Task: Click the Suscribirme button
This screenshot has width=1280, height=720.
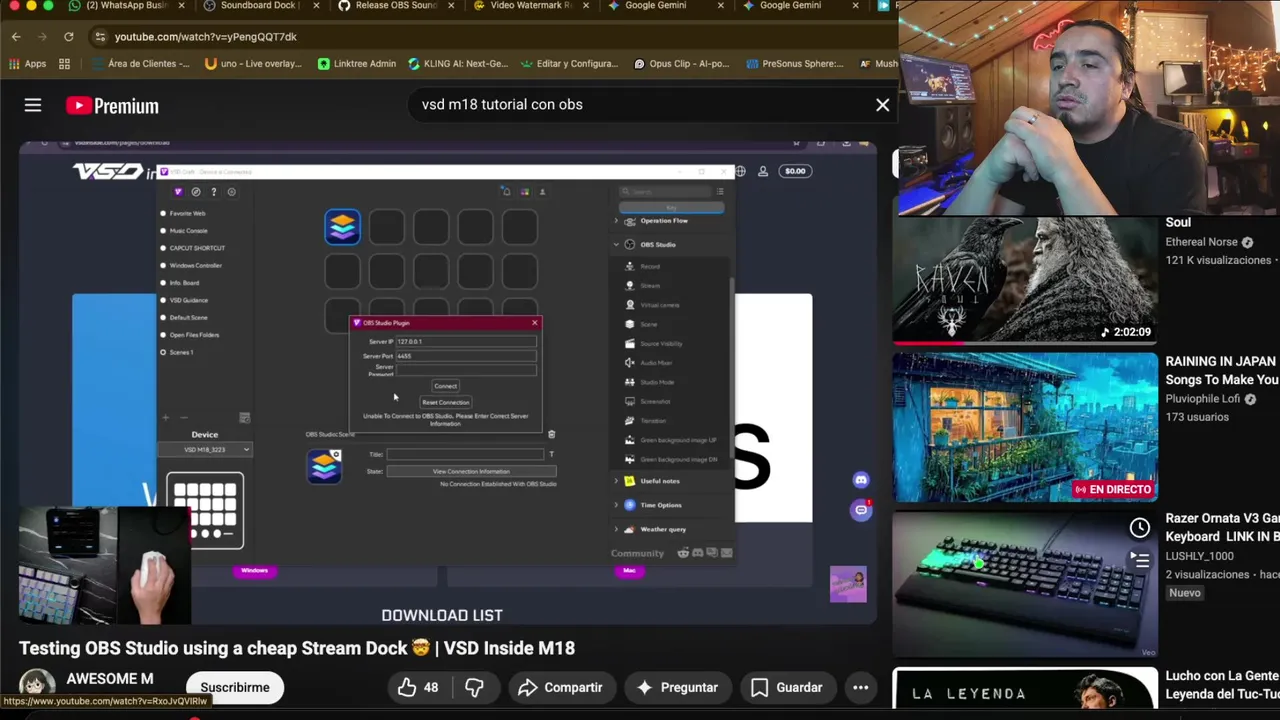Action: [235, 687]
